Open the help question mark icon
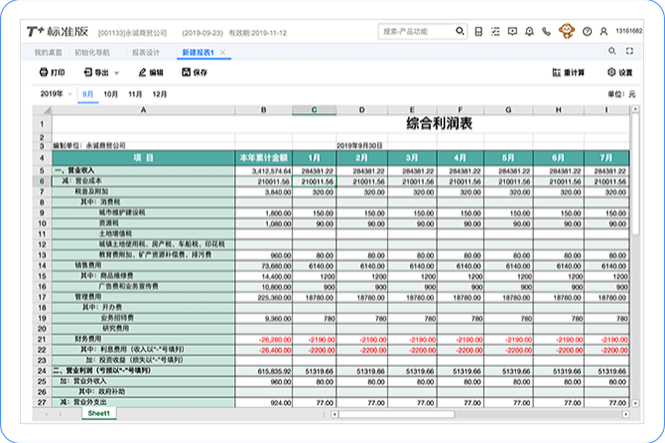This screenshot has height=443, width=665. pos(587,31)
